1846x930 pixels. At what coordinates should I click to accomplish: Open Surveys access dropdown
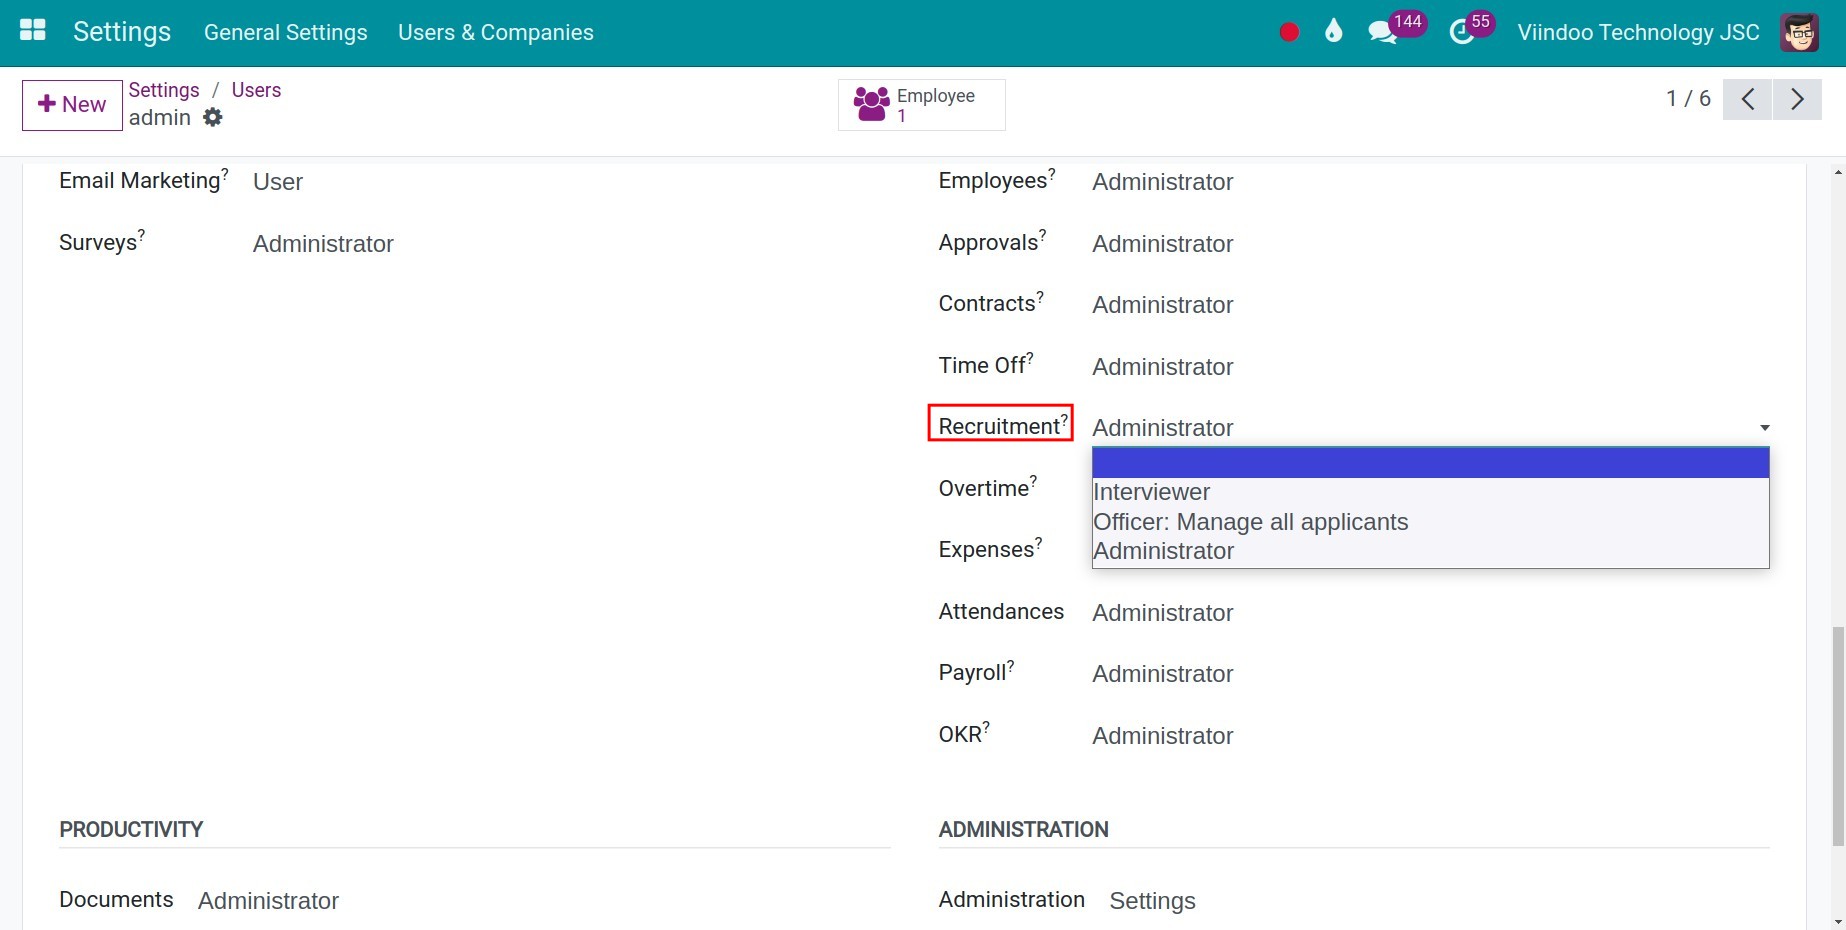pyautogui.click(x=572, y=244)
